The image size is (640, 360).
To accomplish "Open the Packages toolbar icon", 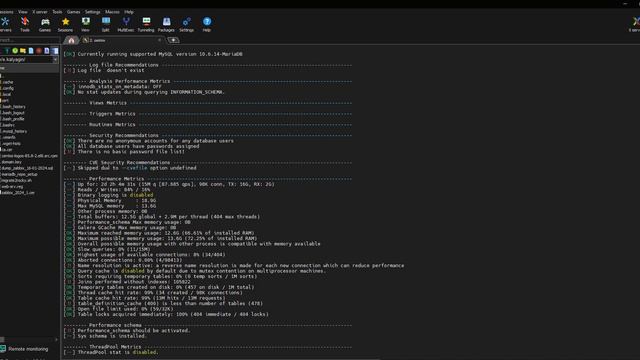I will [x=166, y=24].
